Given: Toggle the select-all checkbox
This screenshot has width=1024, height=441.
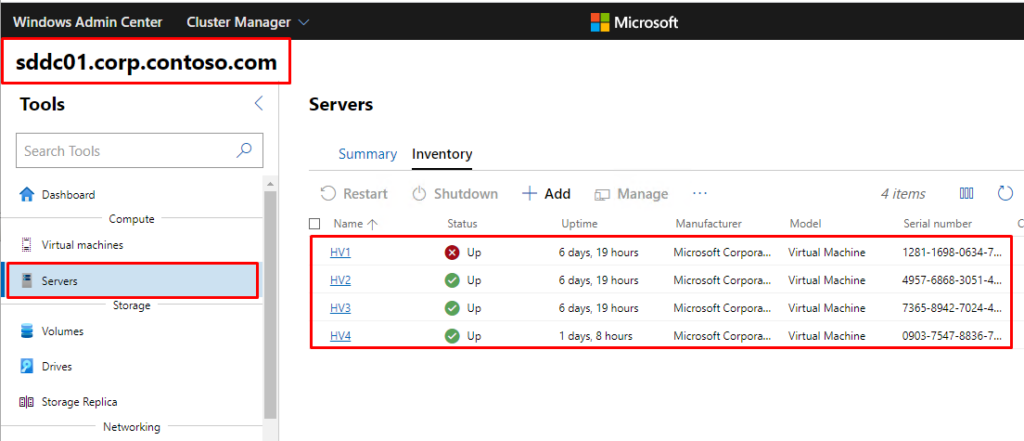Looking at the screenshot, I should click(315, 224).
